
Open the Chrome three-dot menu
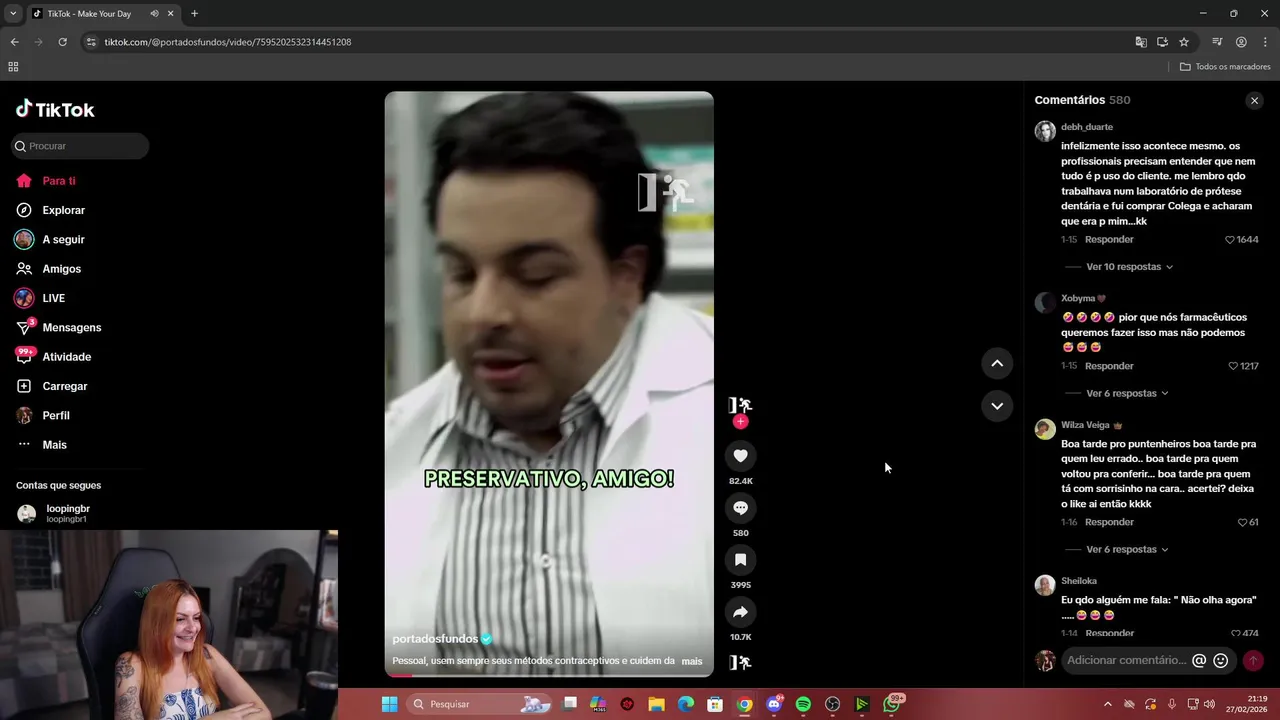tap(1265, 42)
